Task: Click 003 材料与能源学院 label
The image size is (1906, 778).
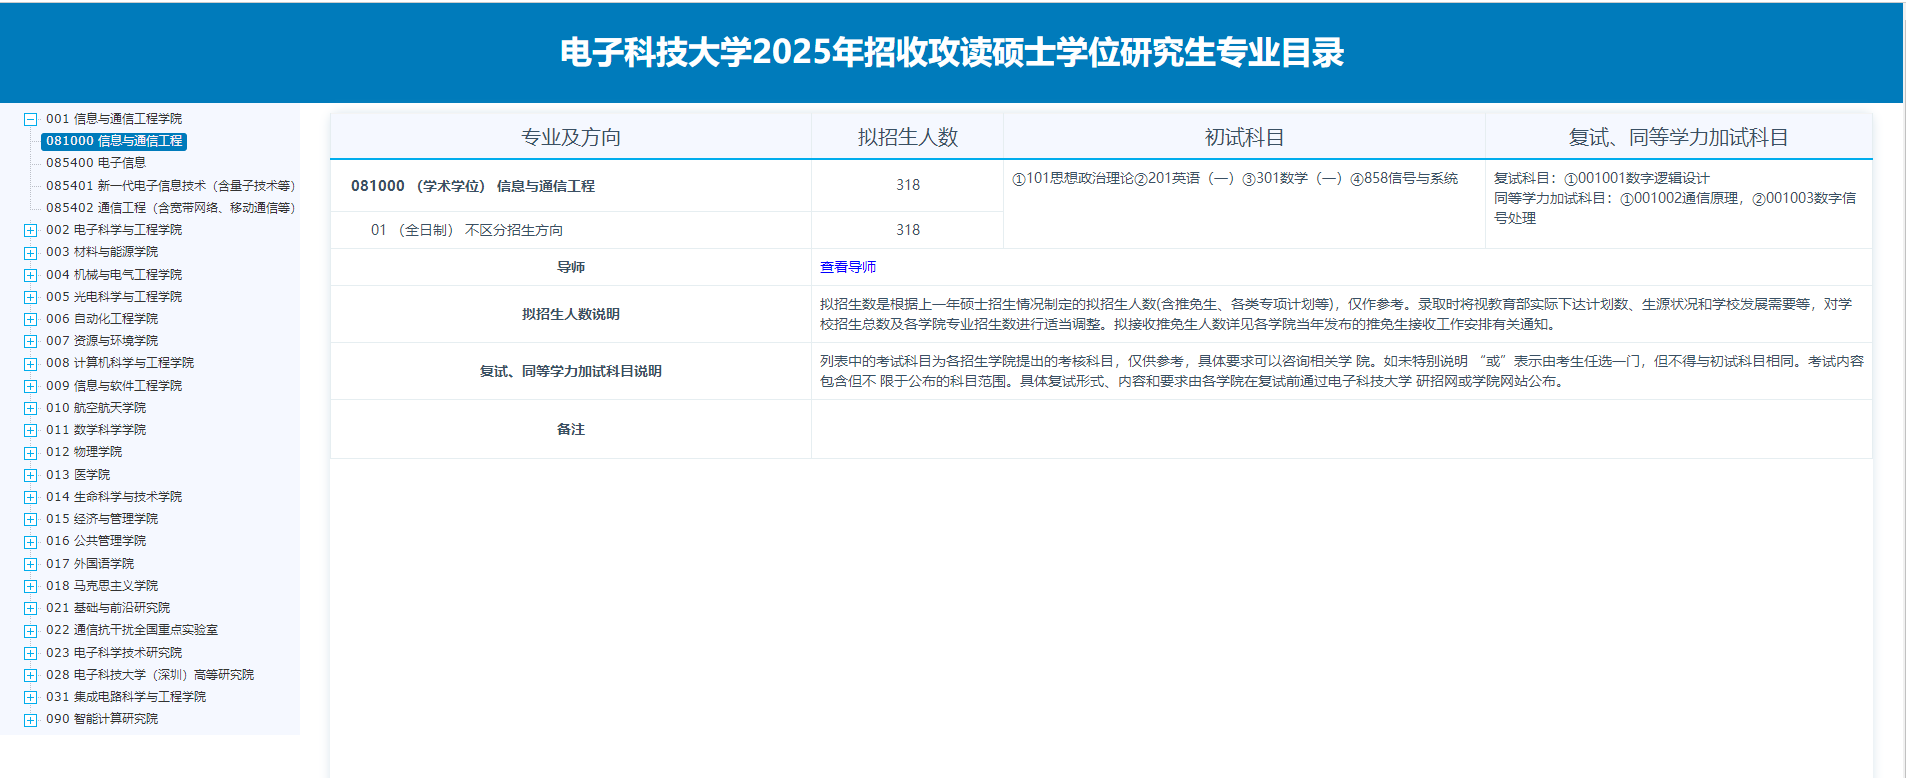Action: pos(102,252)
